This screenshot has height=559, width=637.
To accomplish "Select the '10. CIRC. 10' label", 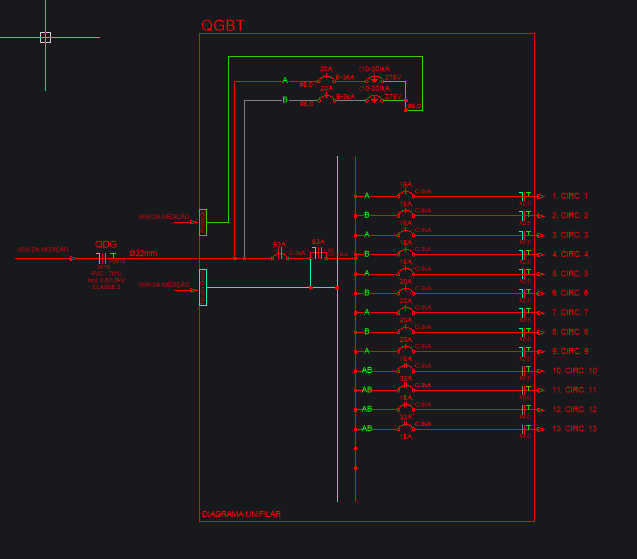I will click(574, 371).
